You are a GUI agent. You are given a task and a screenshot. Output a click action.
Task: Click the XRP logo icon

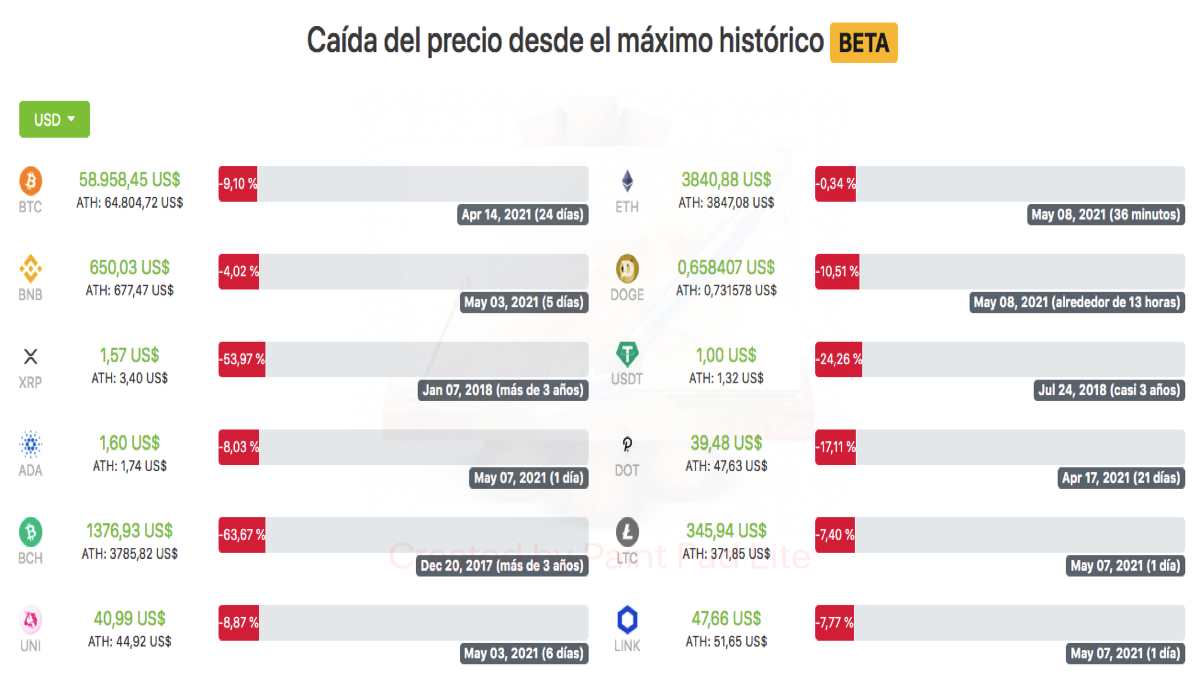(30, 357)
